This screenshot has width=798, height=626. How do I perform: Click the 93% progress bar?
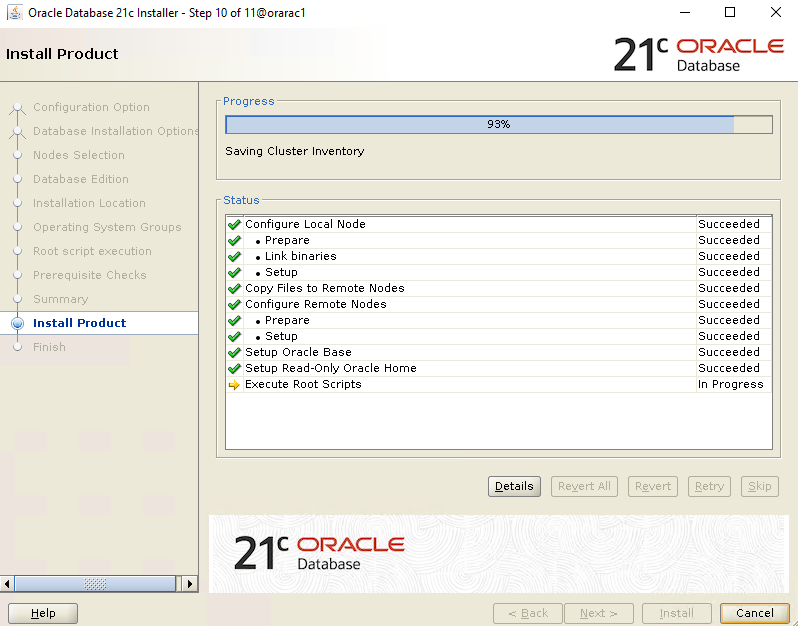coord(499,124)
